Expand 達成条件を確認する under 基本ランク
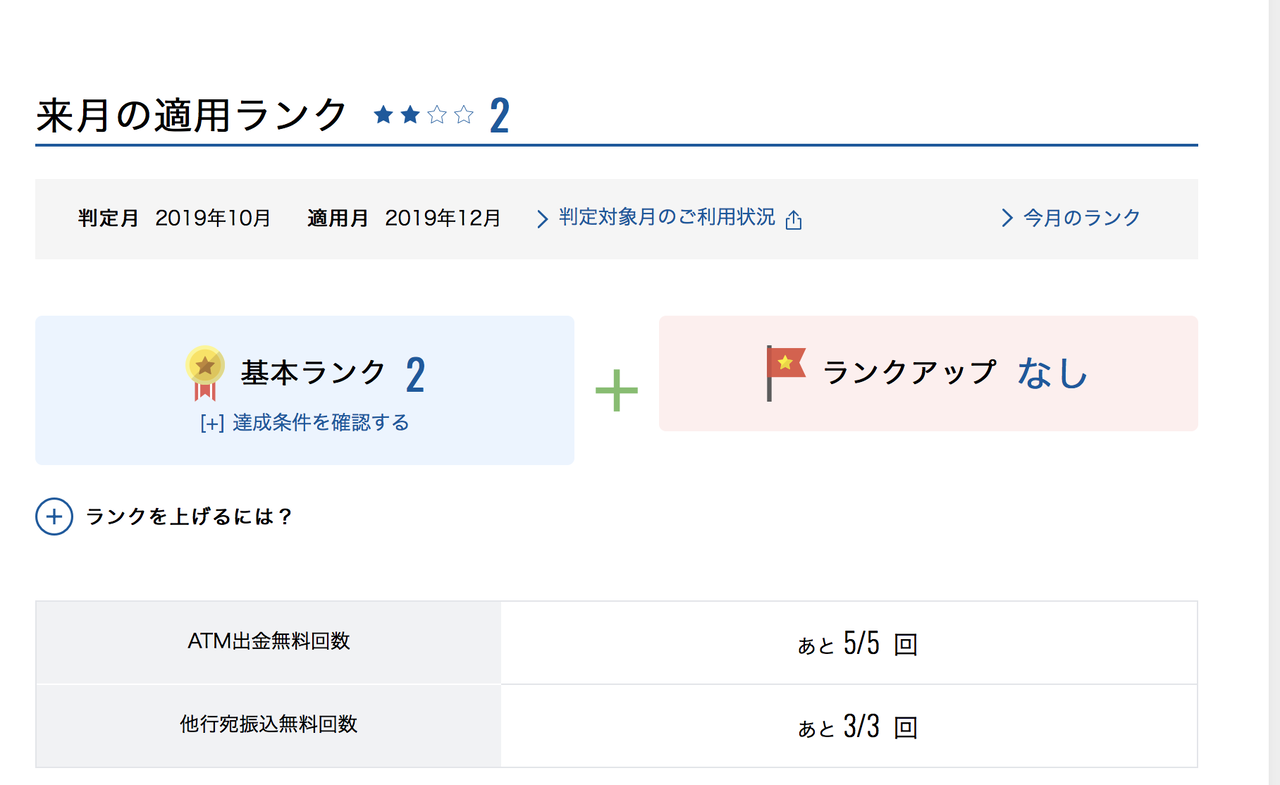Image resolution: width=1280 pixels, height=785 pixels. pyautogui.click(x=305, y=423)
